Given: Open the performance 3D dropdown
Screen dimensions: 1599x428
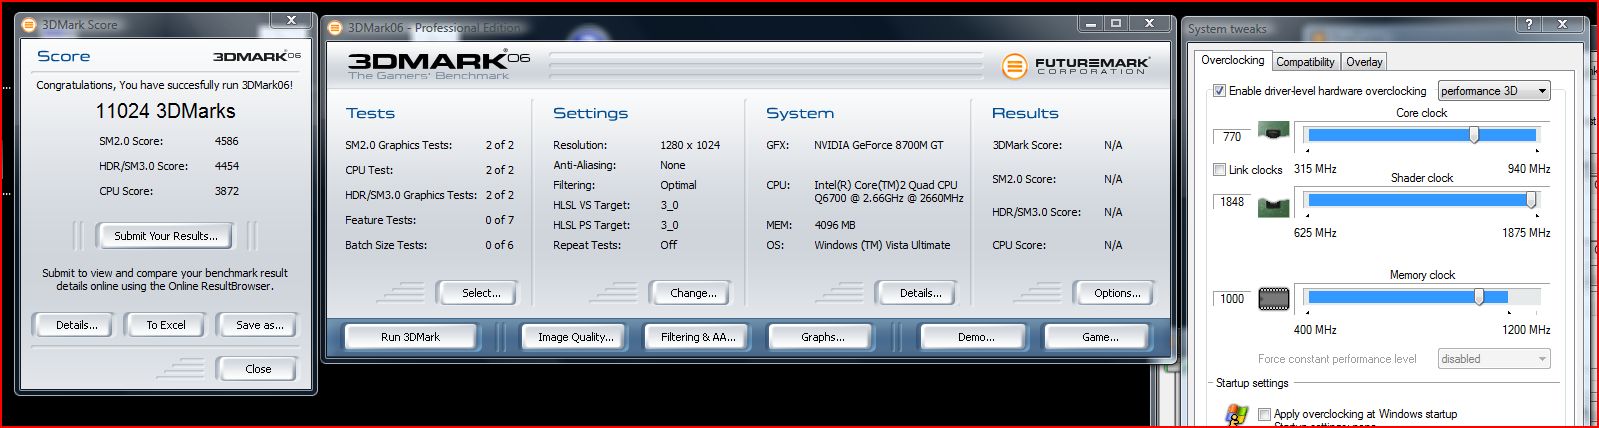Looking at the screenshot, I should pyautogui.click(x=1493, y=91).
